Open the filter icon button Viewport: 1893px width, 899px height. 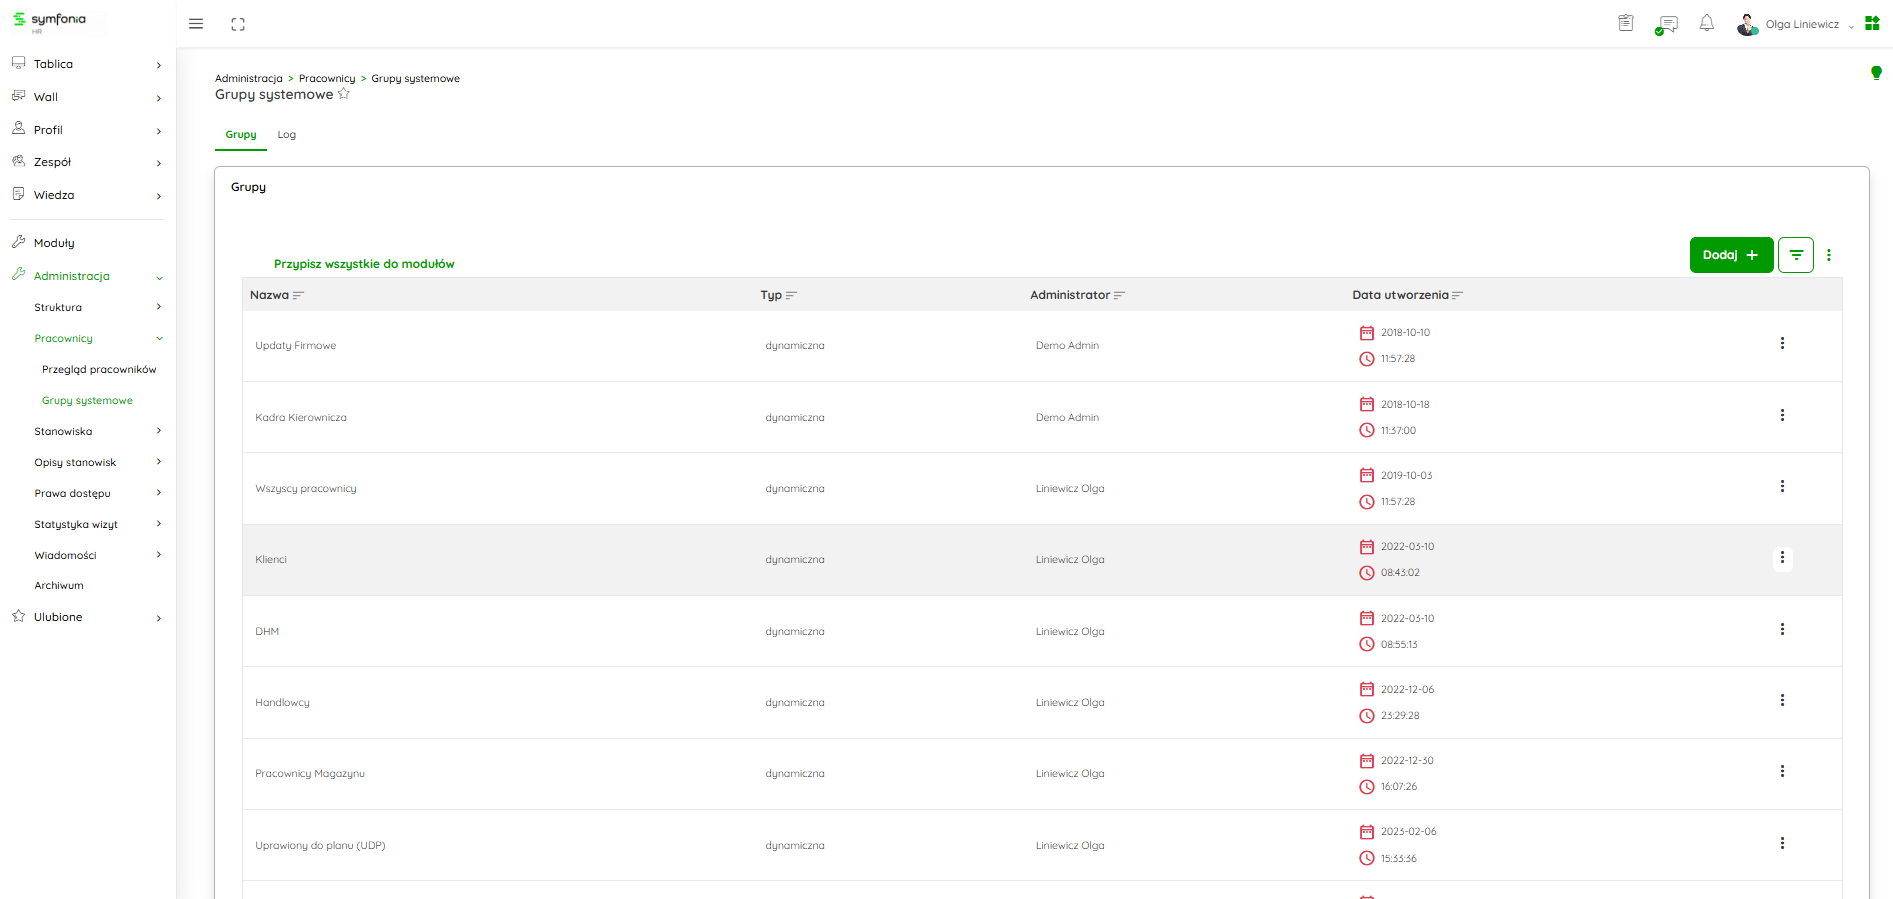click(x=1796, y=255)
